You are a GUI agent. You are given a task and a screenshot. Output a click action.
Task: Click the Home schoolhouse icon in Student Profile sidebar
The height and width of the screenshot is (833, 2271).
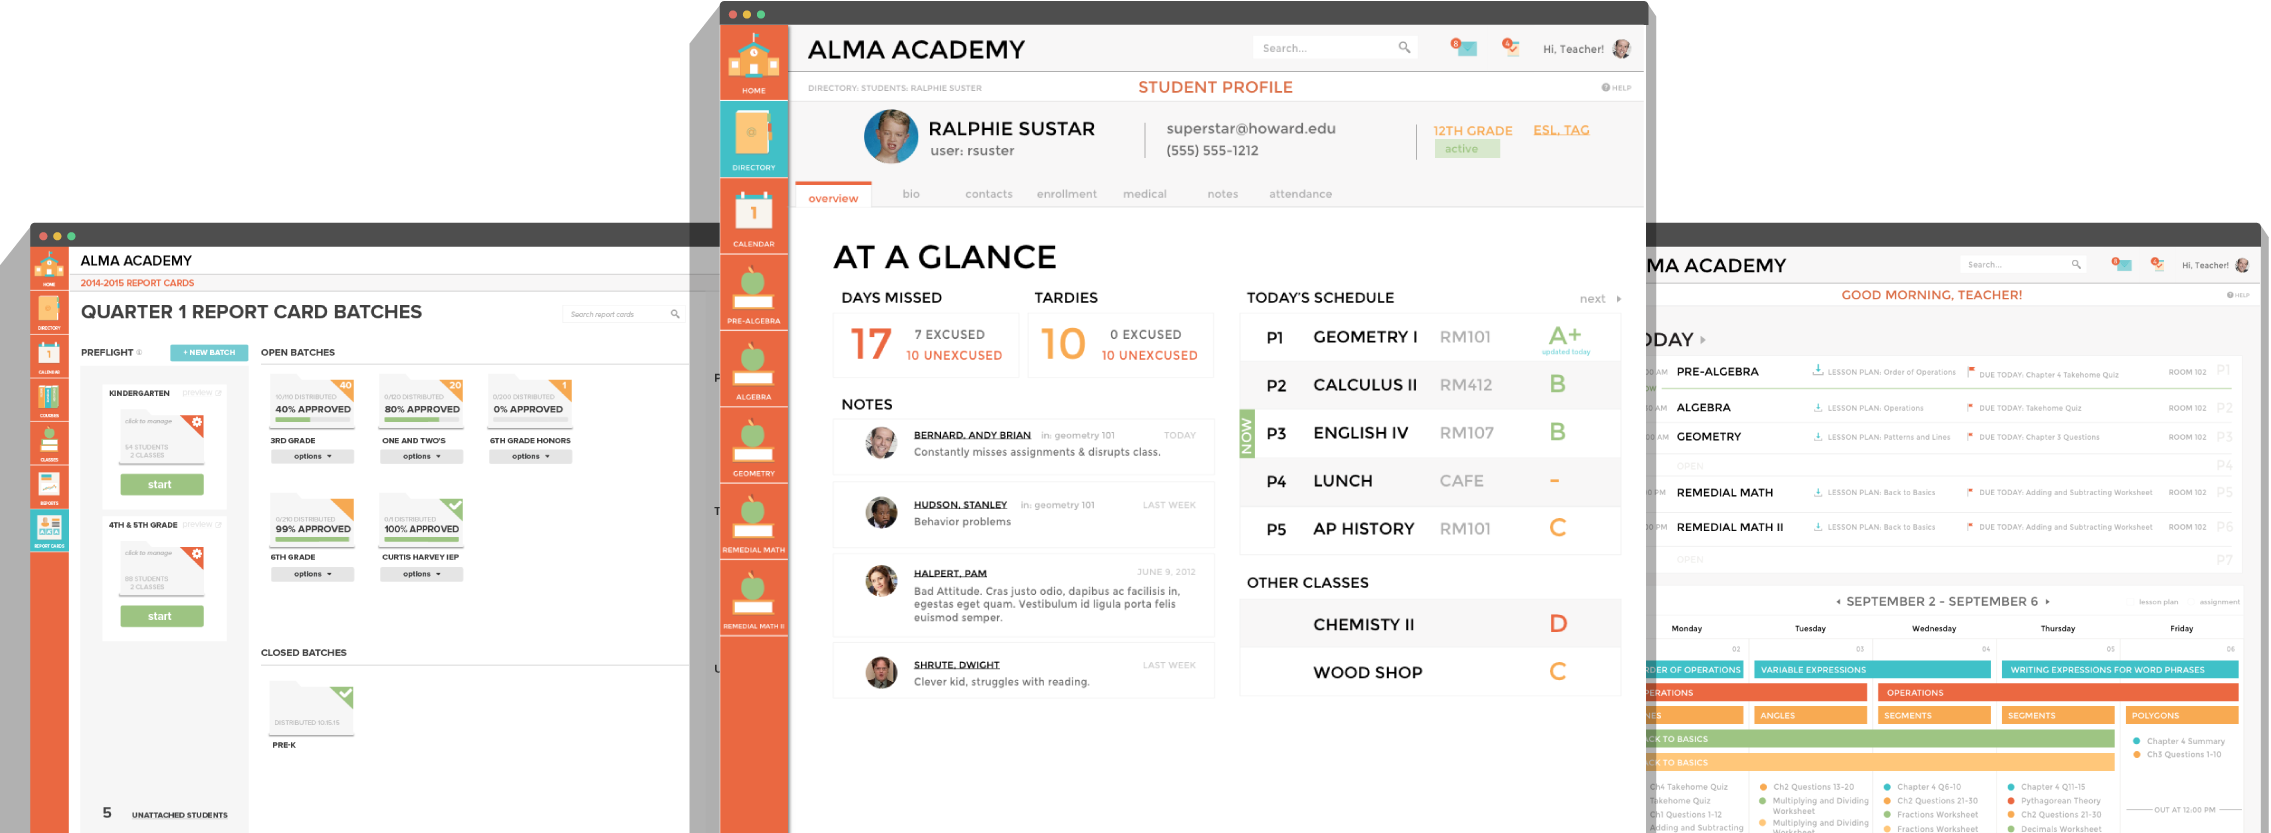click(753, 60)
